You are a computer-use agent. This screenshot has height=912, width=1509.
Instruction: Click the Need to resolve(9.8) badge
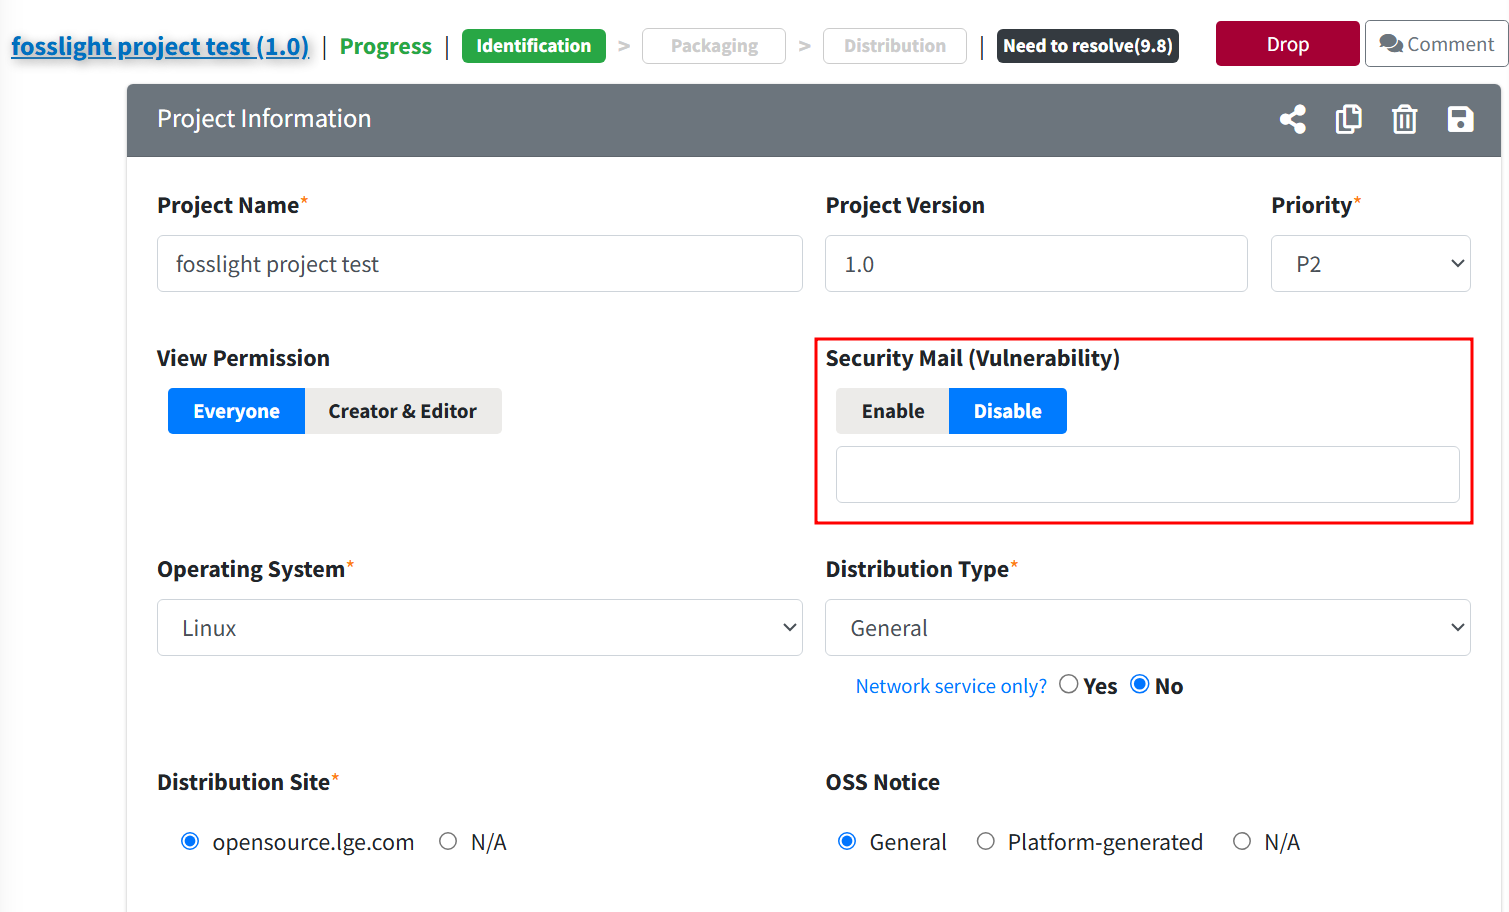click(1087, 46)
